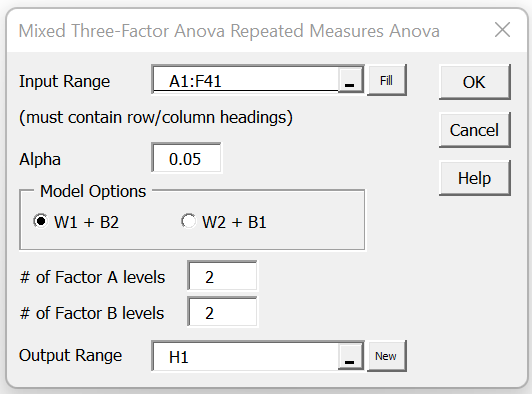Focus the Output Range field showing H1

tap(246, 356)
